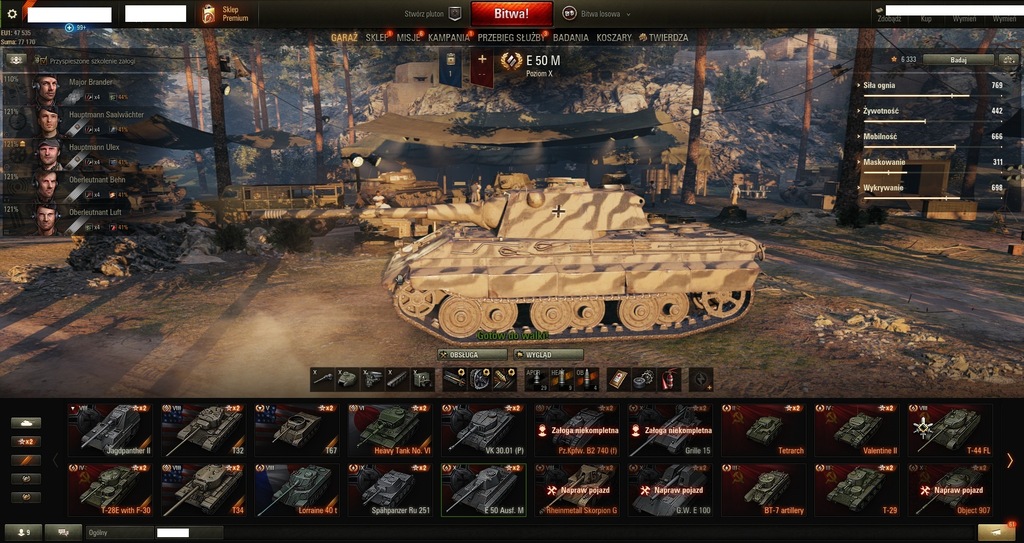Open the chat channels button
This screenshot has height=543, width=1024.
(63, 533)
